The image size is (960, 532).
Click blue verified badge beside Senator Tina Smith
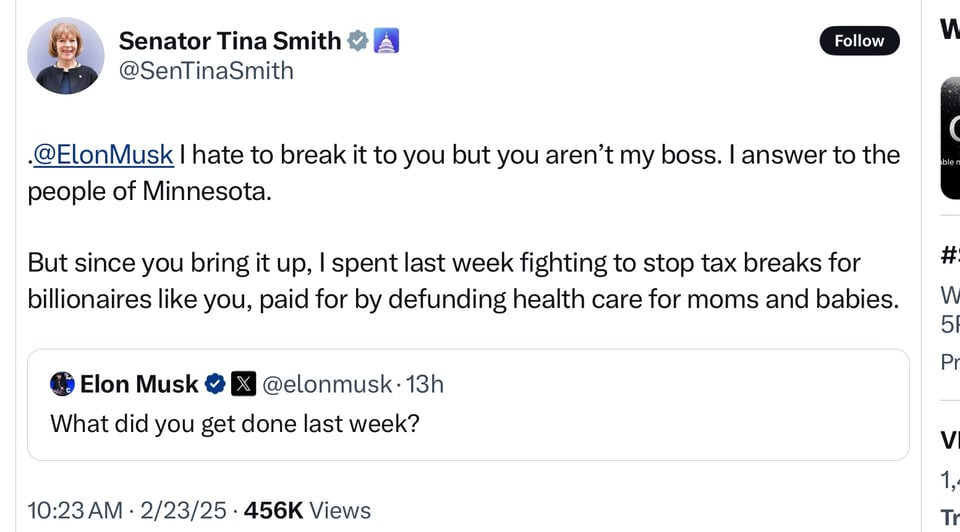pyautogui.click(x=357, y=41)
